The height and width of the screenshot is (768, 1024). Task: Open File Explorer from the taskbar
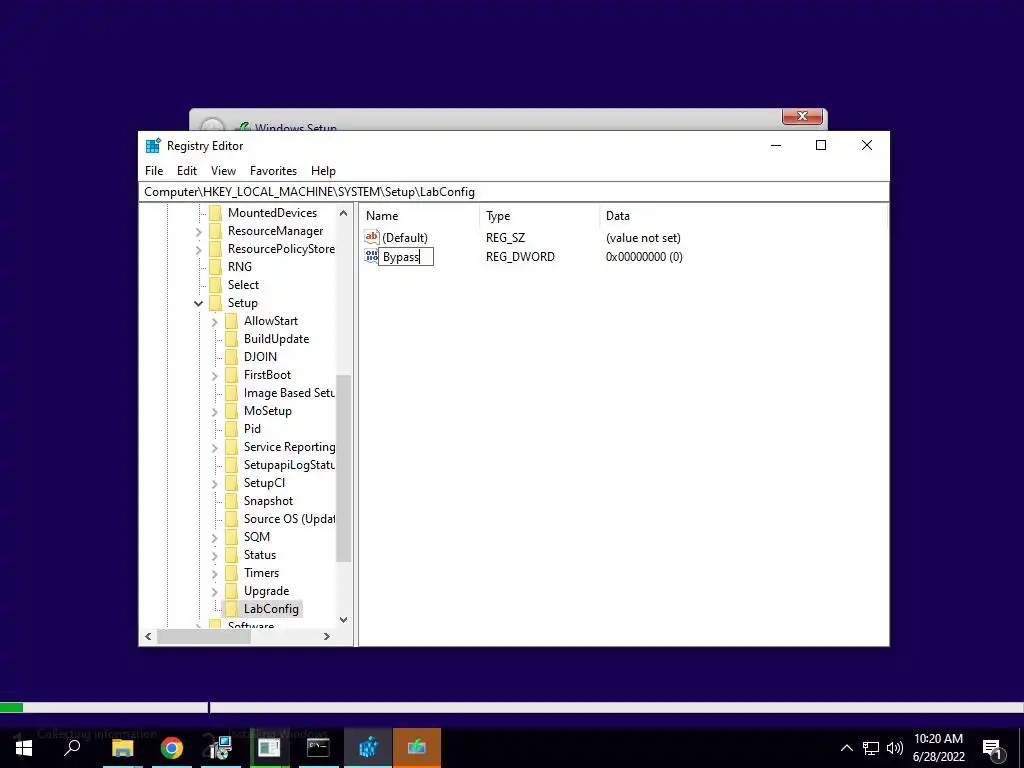122,748
